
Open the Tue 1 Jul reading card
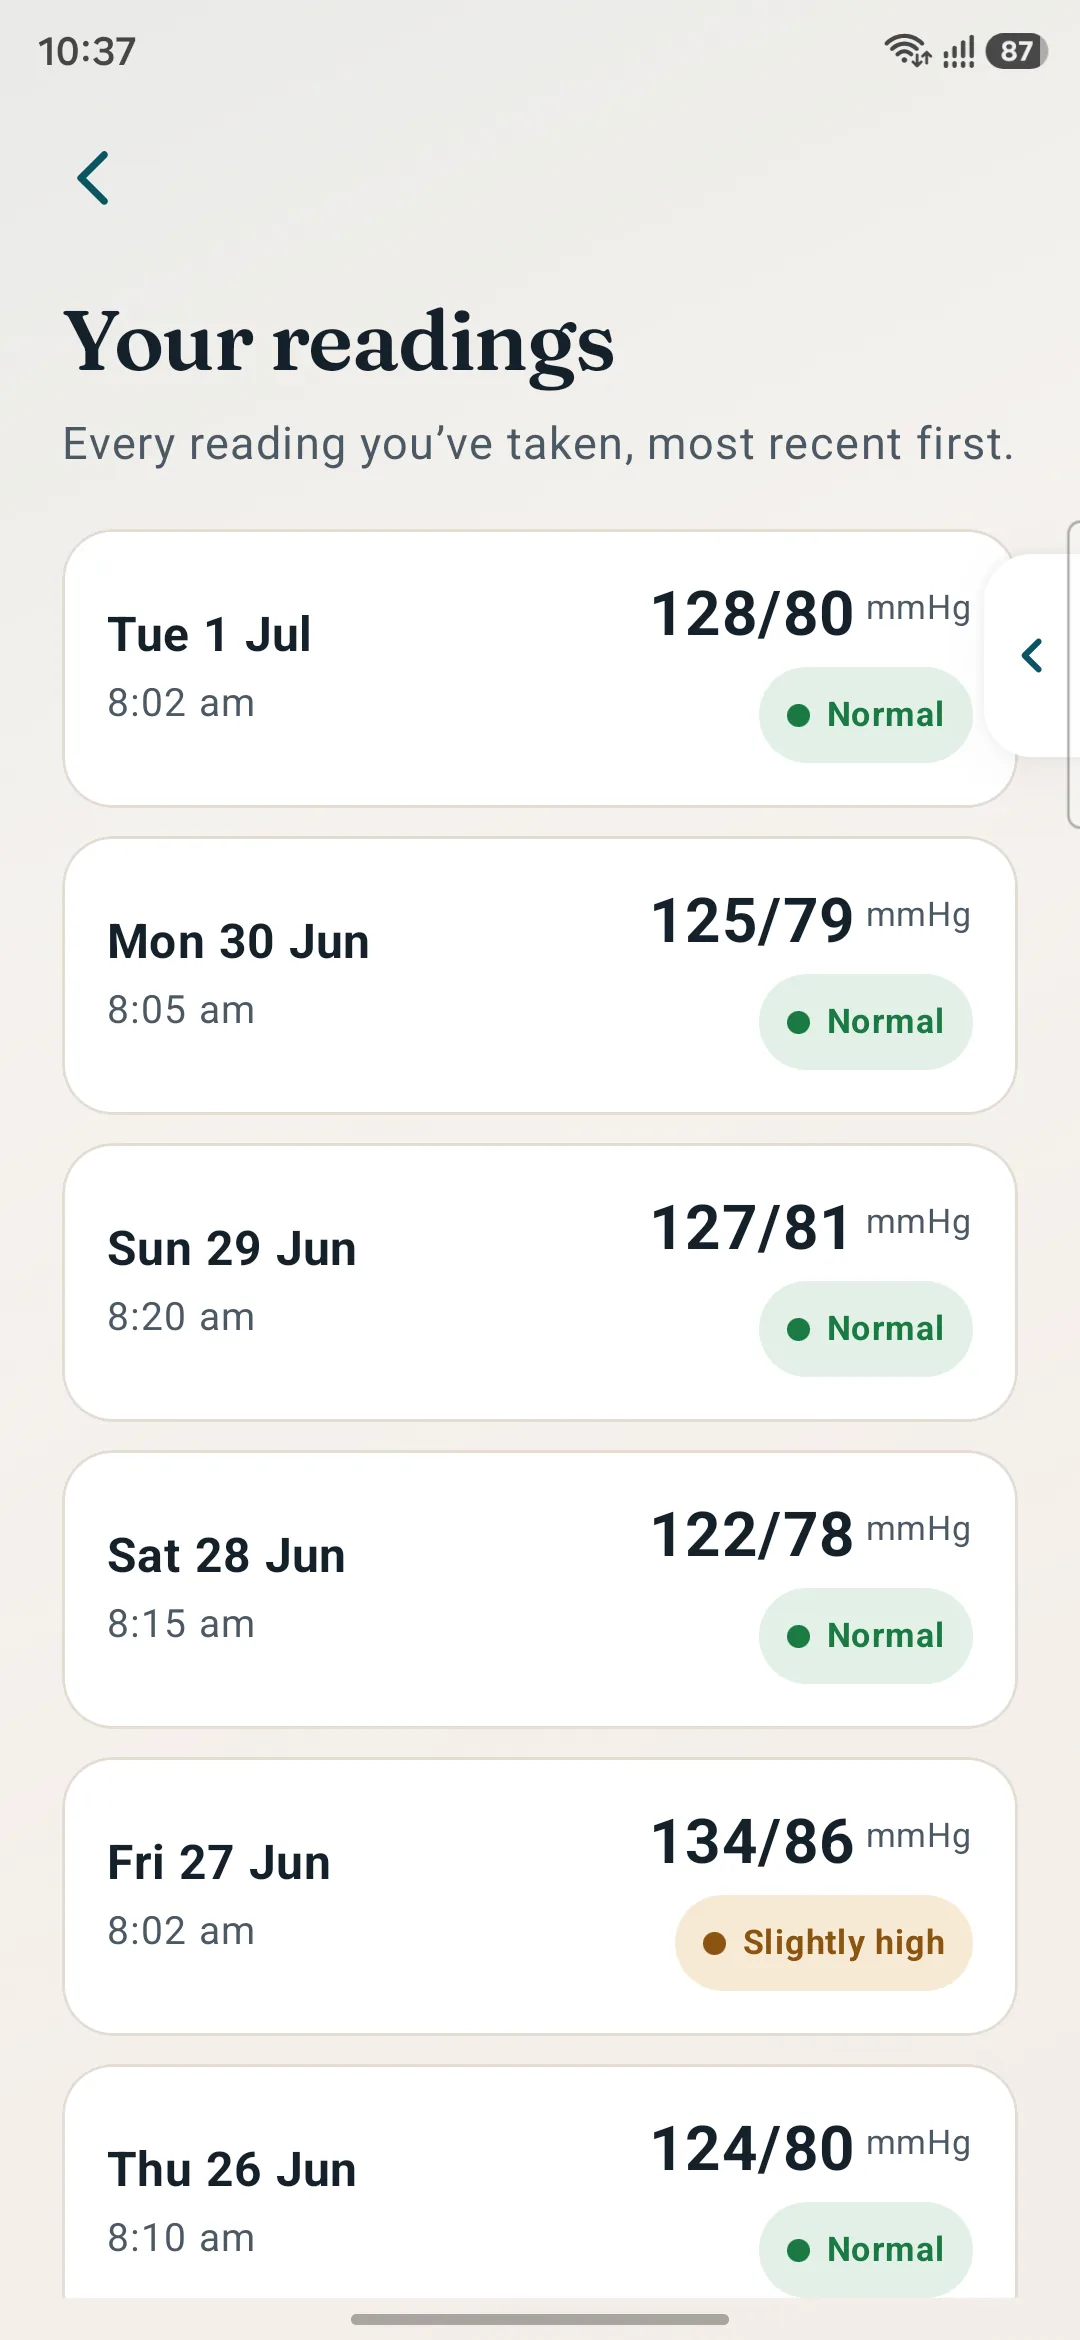point(540,669)
